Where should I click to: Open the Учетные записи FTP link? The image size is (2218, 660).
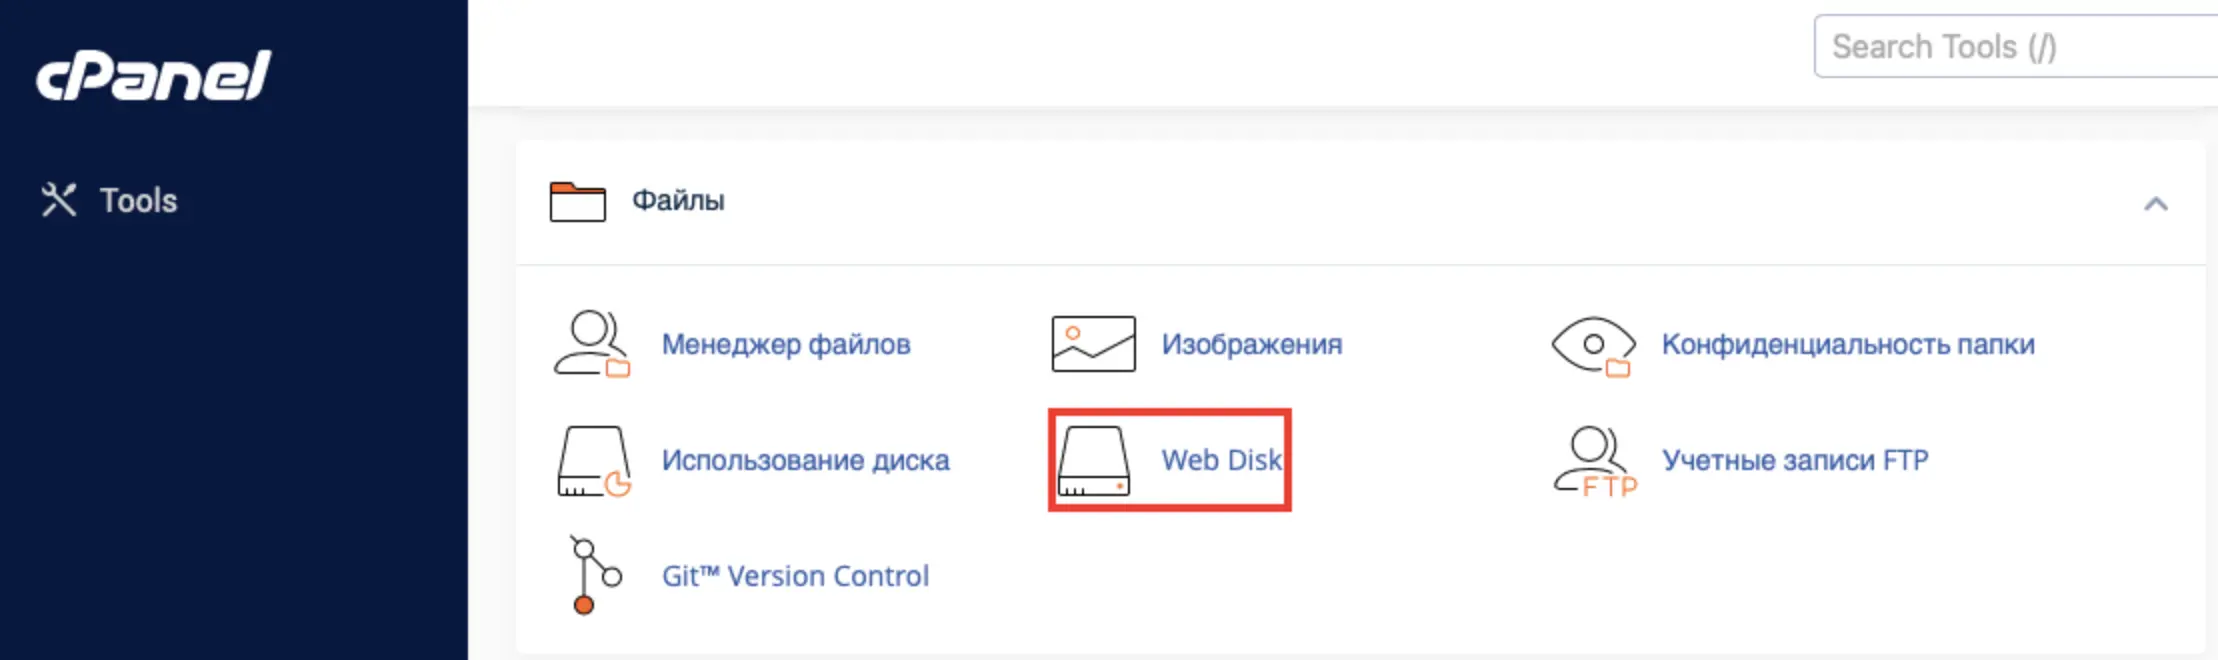pyautogui.click(x=1795, y=460)
